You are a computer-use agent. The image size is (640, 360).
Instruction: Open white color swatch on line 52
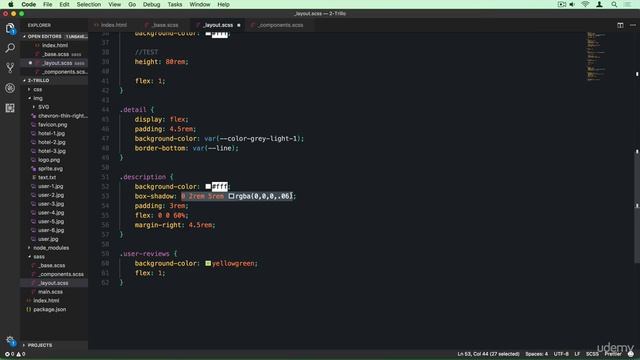tap(208, 187)
